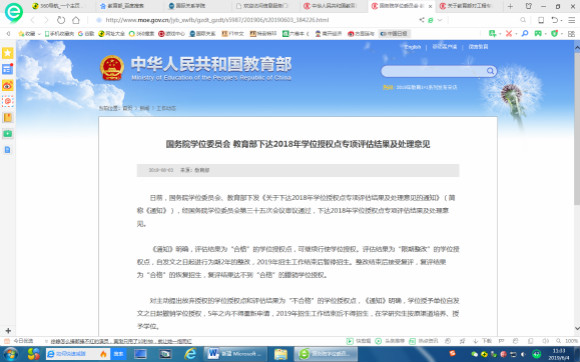Click the scroll down arrow of the page scrollbar
The image size is (580, 362).
(577, 328)
